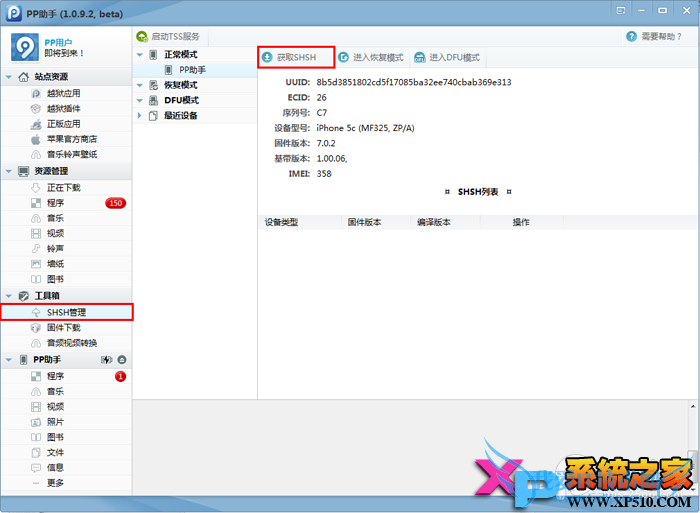700x513 pixels.
Task: Click 进入恢复模式 button
Action: click(x=371, y=57)
